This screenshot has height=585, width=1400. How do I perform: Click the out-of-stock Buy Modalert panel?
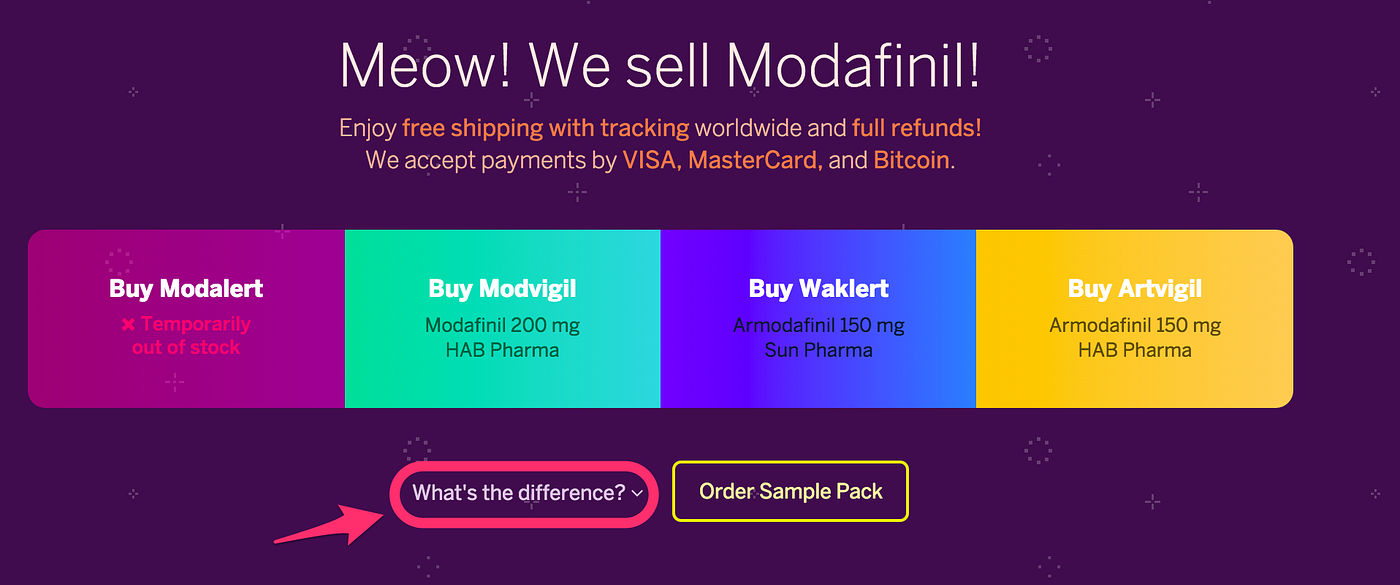[185, 318]
